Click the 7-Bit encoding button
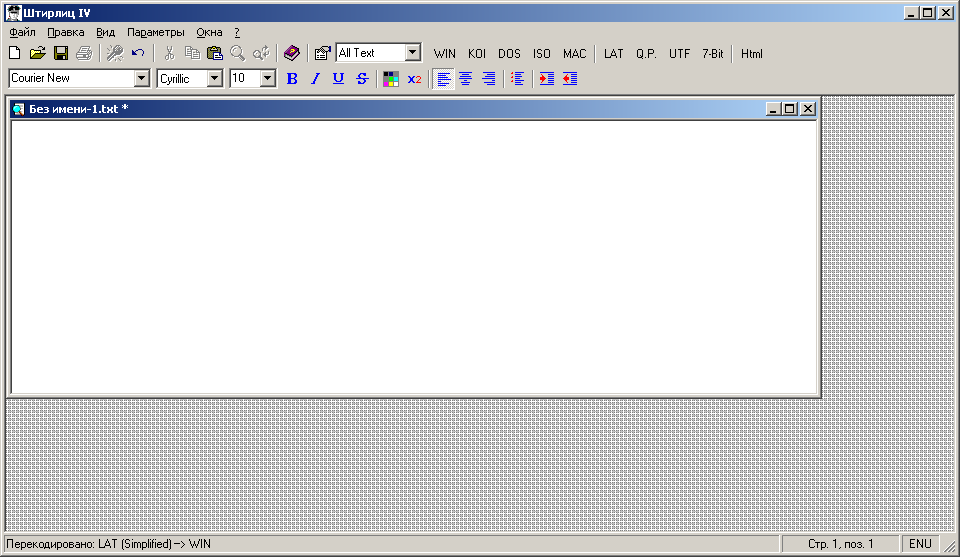 [713, 54]
